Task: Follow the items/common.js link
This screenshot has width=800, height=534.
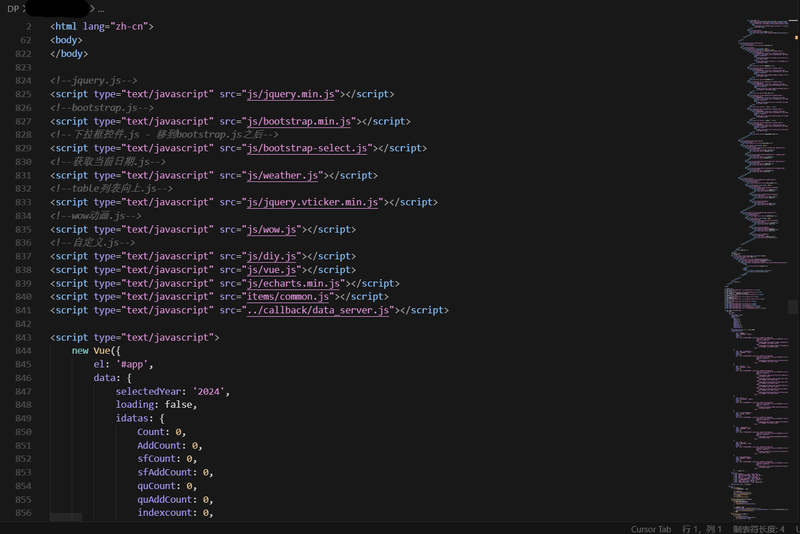Action: (x=291, y=296)
